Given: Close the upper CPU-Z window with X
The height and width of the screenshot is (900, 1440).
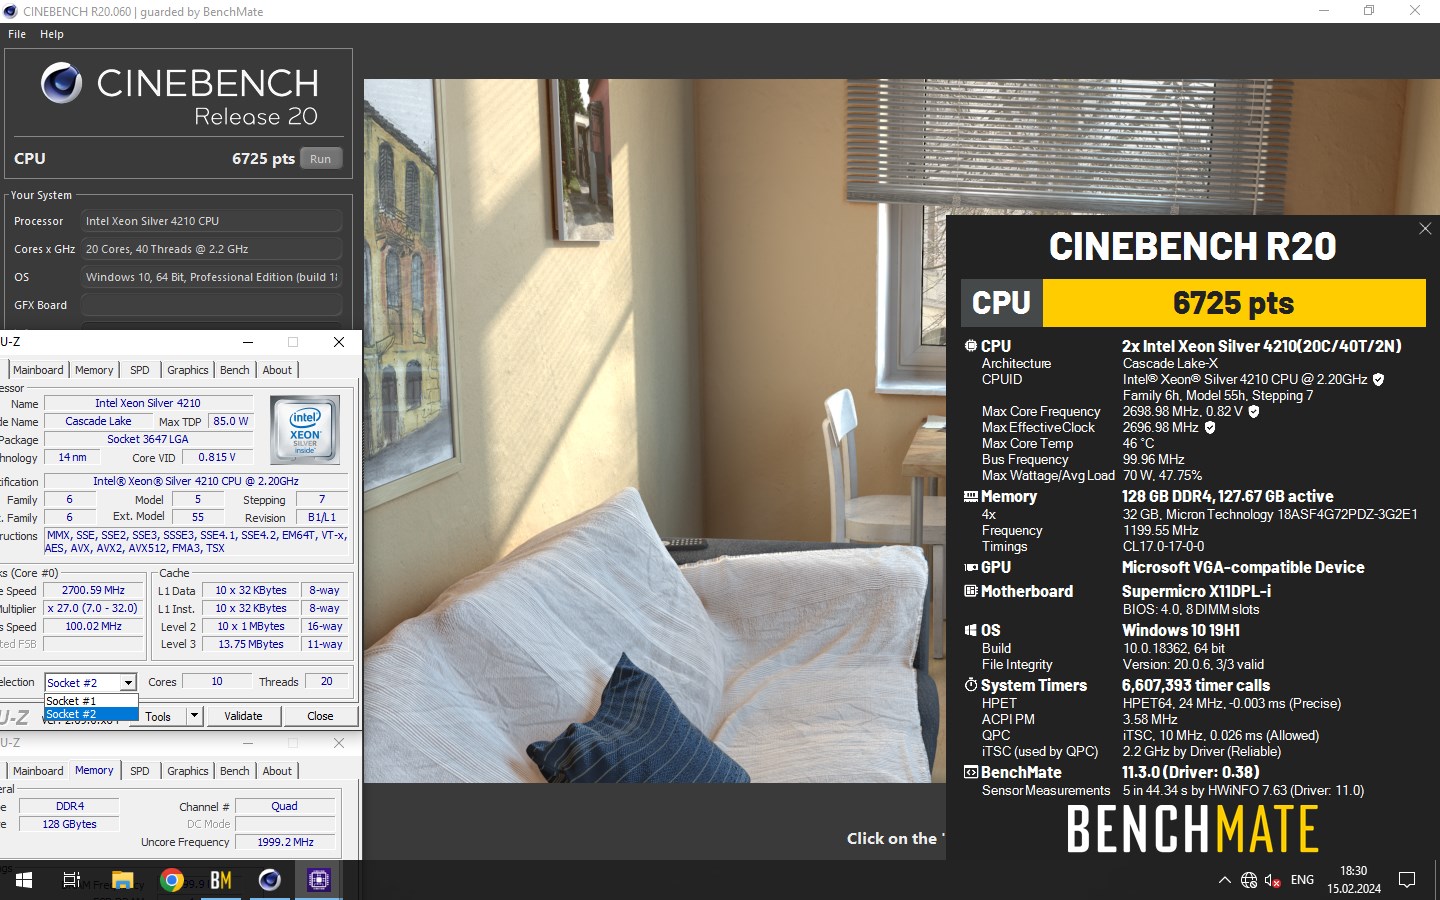Looking at the screenshot, I should [339, 342].
